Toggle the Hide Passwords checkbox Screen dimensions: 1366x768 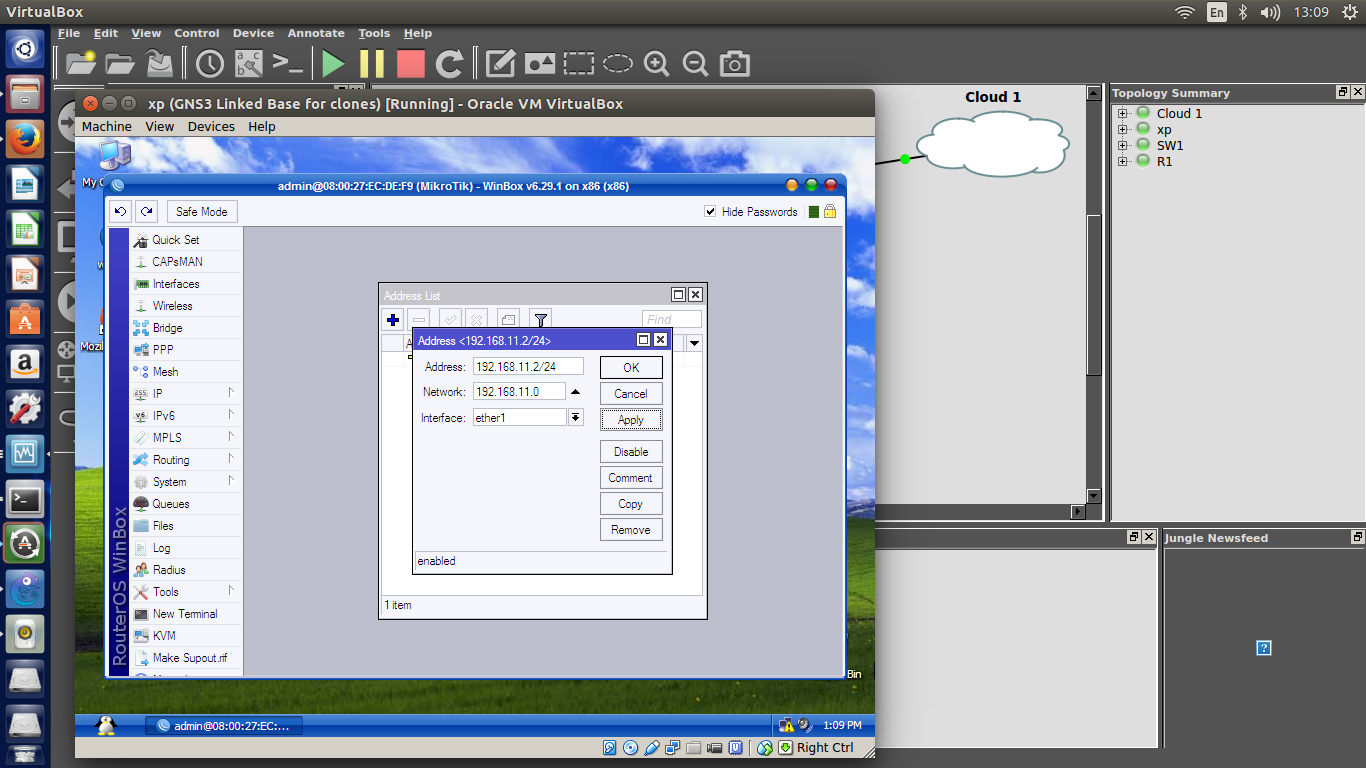[710, 211]
